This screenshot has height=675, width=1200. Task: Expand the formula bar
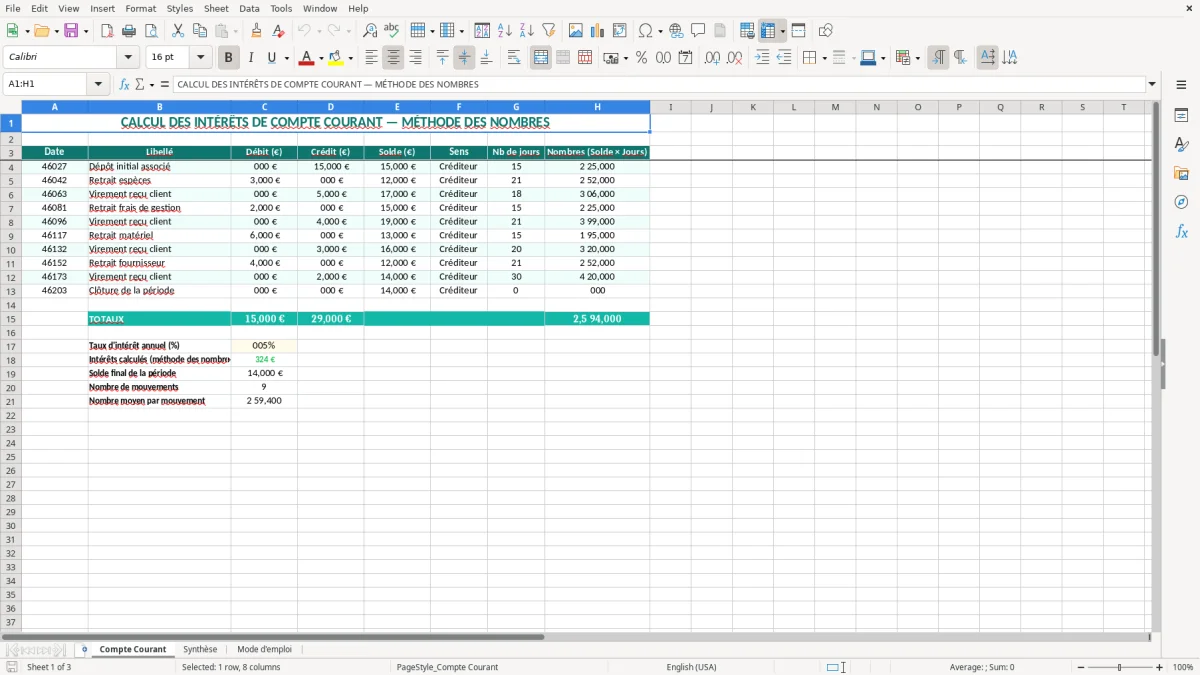tap(1153, 85)
